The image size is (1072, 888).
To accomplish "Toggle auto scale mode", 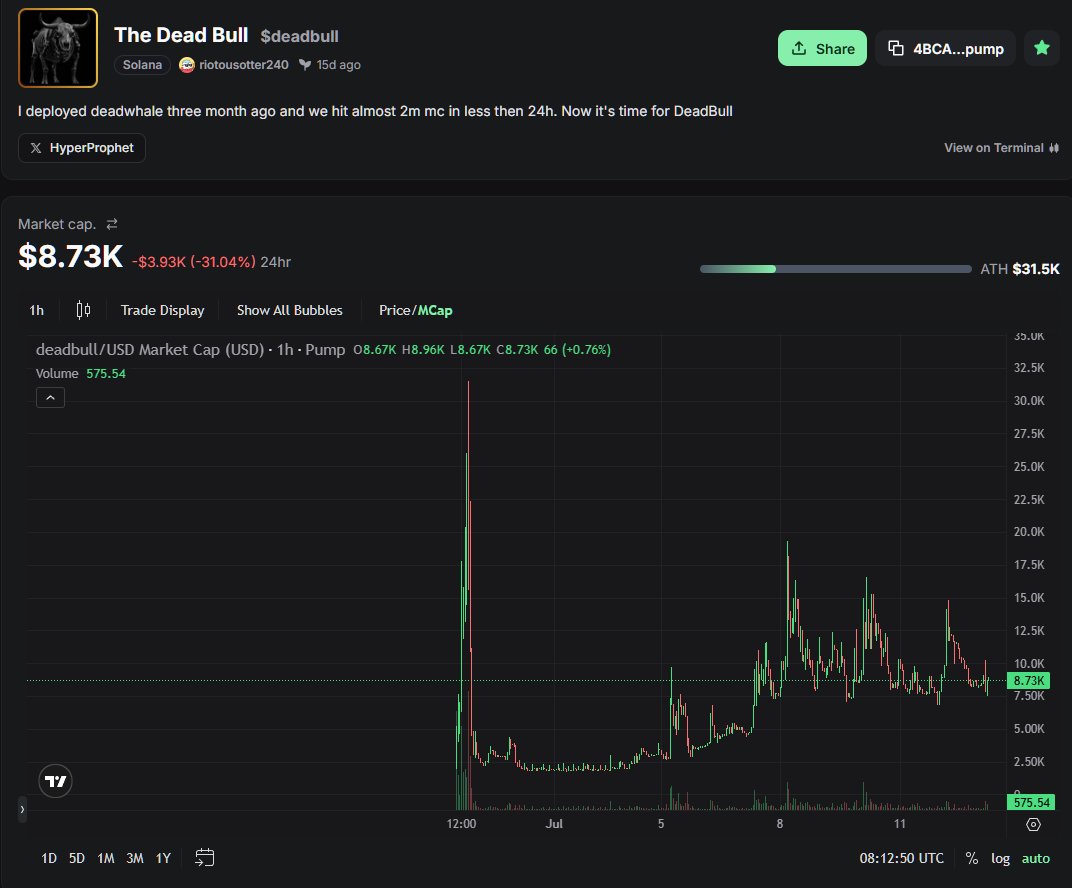I will [1035, 859].
